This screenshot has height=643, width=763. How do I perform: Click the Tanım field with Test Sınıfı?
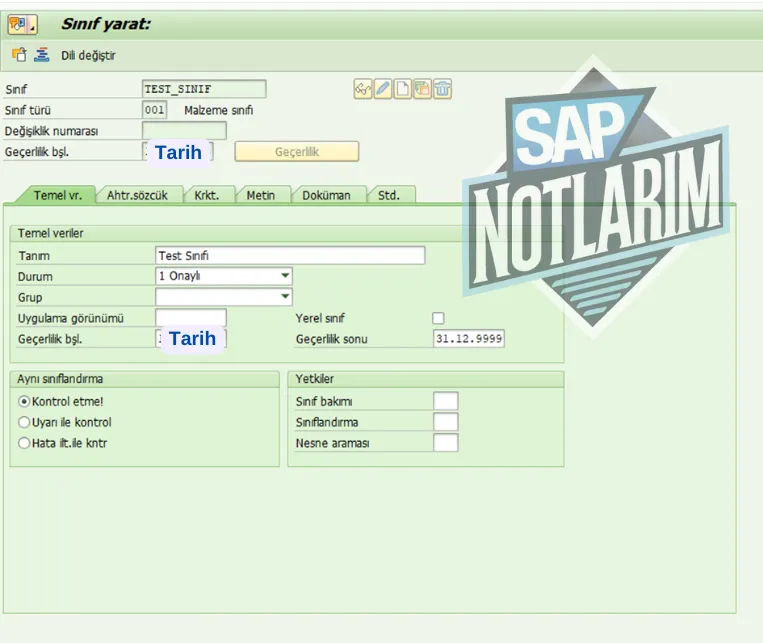click(x=290, y=256)
